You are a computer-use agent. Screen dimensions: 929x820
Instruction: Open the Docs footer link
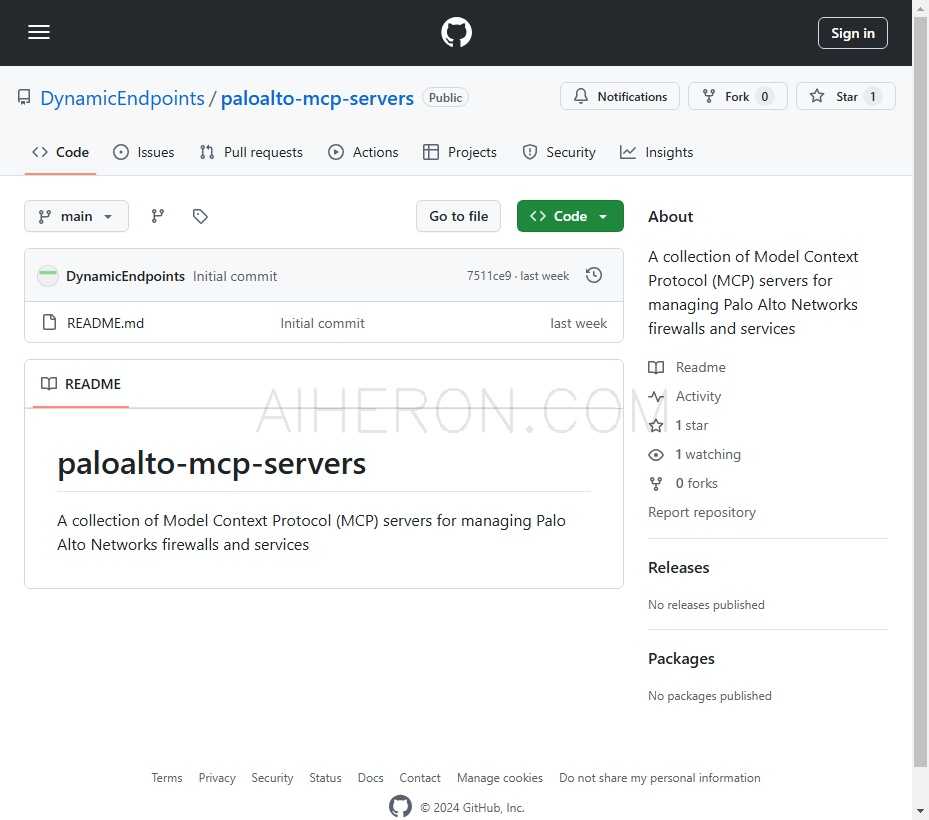tap(370, 778)
